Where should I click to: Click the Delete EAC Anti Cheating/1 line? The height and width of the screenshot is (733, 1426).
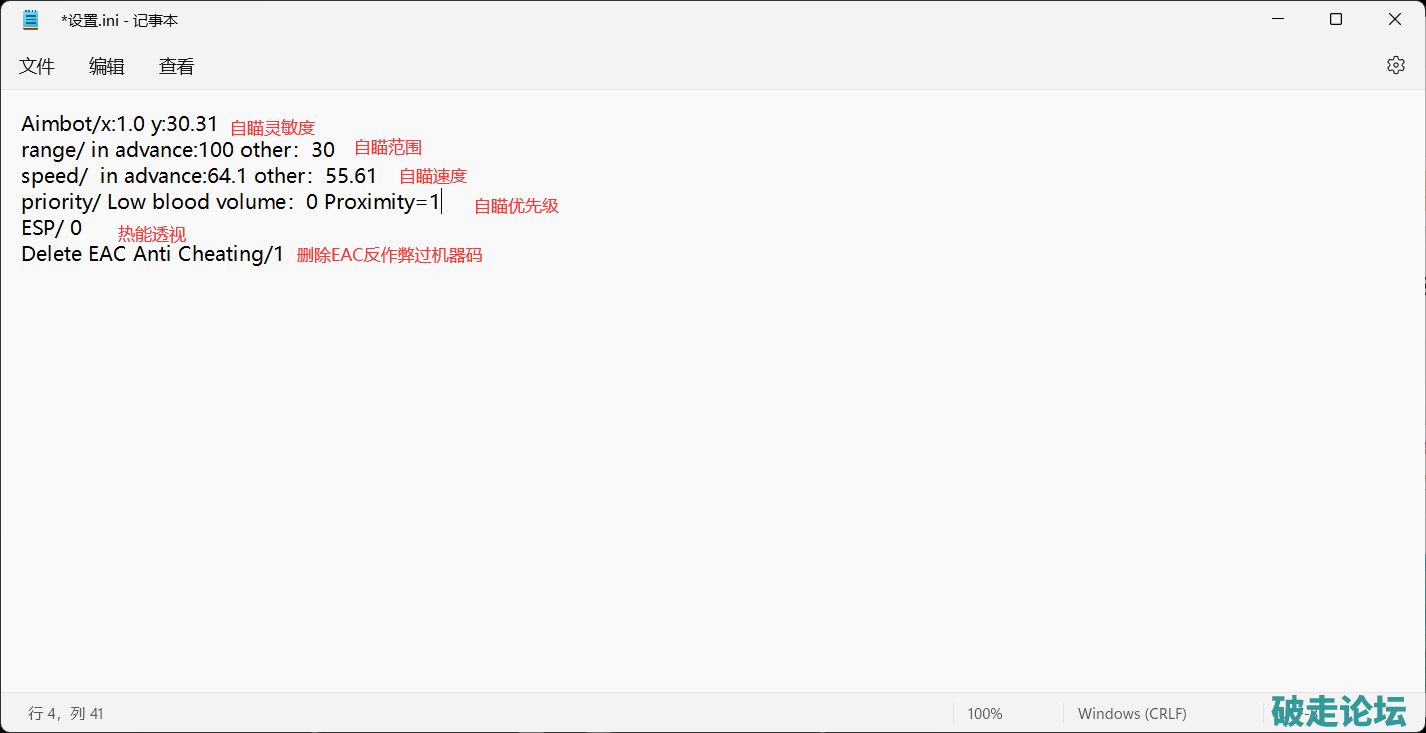(152, 254)
